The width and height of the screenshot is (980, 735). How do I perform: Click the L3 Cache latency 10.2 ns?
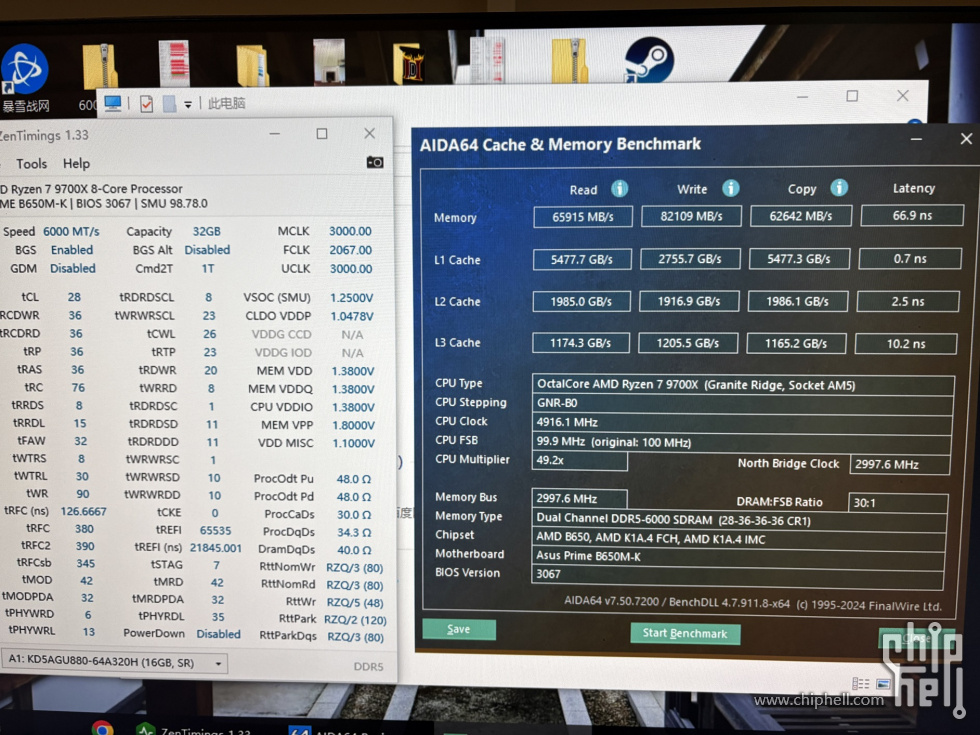point(906,344)
